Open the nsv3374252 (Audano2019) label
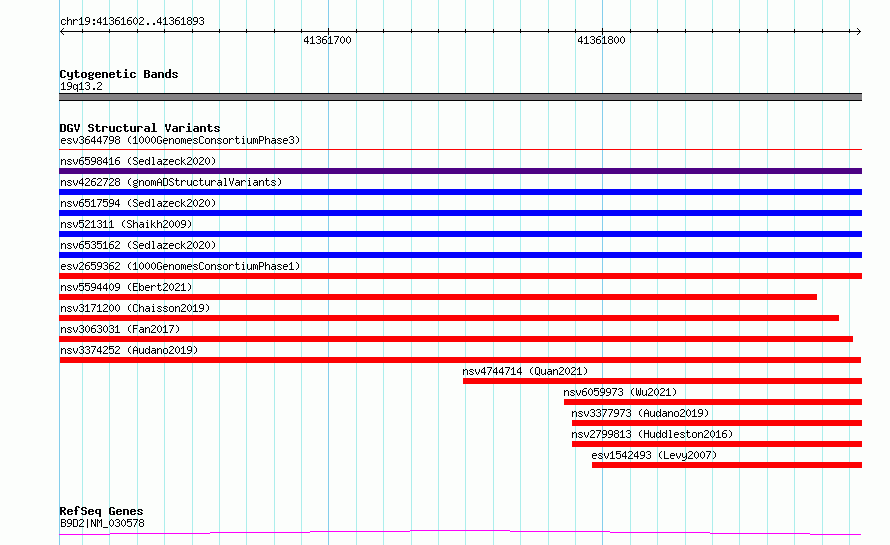This screenshot has width=890, height=545. pyautogui.click(x=129, y=350)
